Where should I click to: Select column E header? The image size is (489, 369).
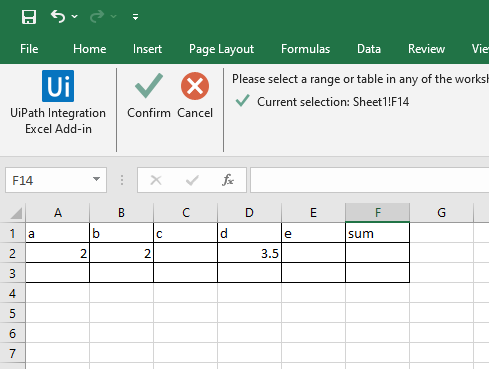click(313, 213)
